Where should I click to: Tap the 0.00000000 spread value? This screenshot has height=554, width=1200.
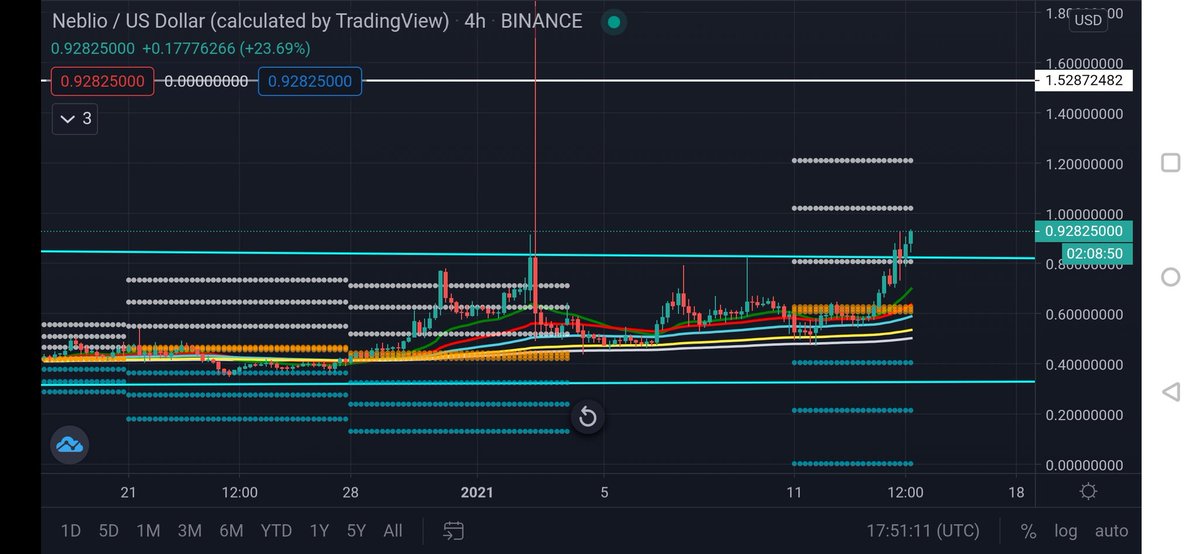(x=206, y=81)
